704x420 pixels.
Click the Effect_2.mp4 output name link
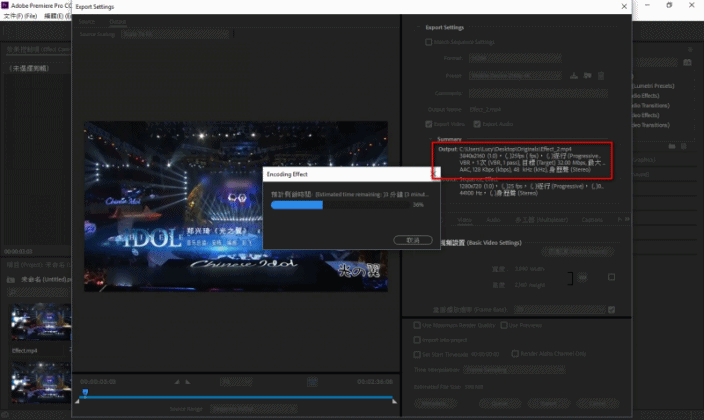pyautogui.click(x=485, y=109)
